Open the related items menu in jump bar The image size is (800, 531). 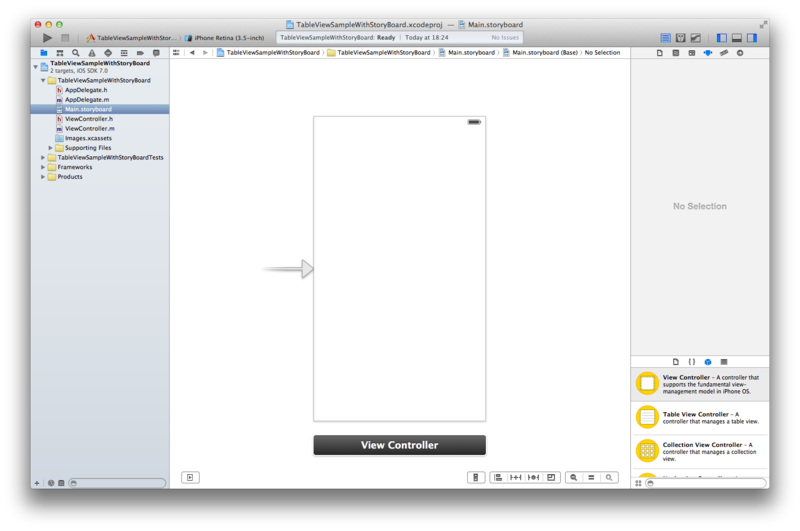coord(176,53)
